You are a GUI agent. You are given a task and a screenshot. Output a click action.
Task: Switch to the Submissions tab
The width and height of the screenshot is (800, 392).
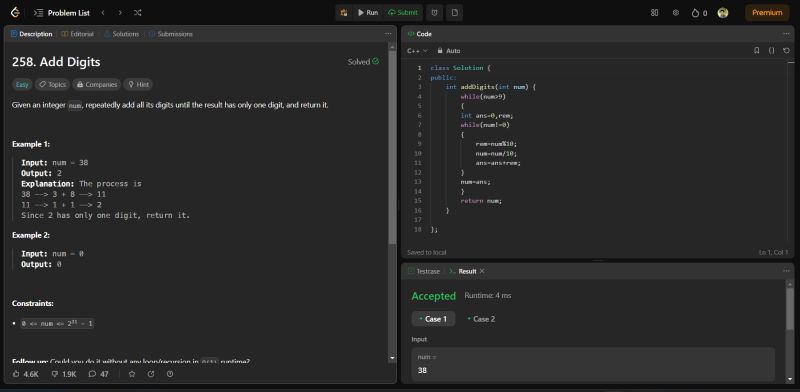click(x=171, y=34)
